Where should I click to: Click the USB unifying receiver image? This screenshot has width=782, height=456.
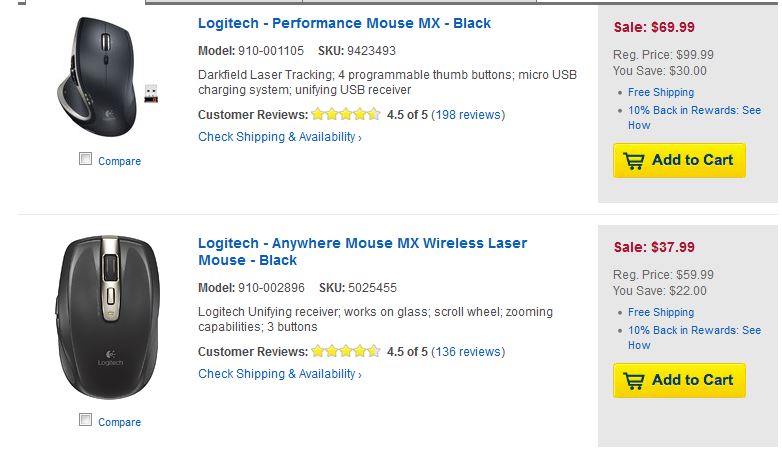[150, 94]
